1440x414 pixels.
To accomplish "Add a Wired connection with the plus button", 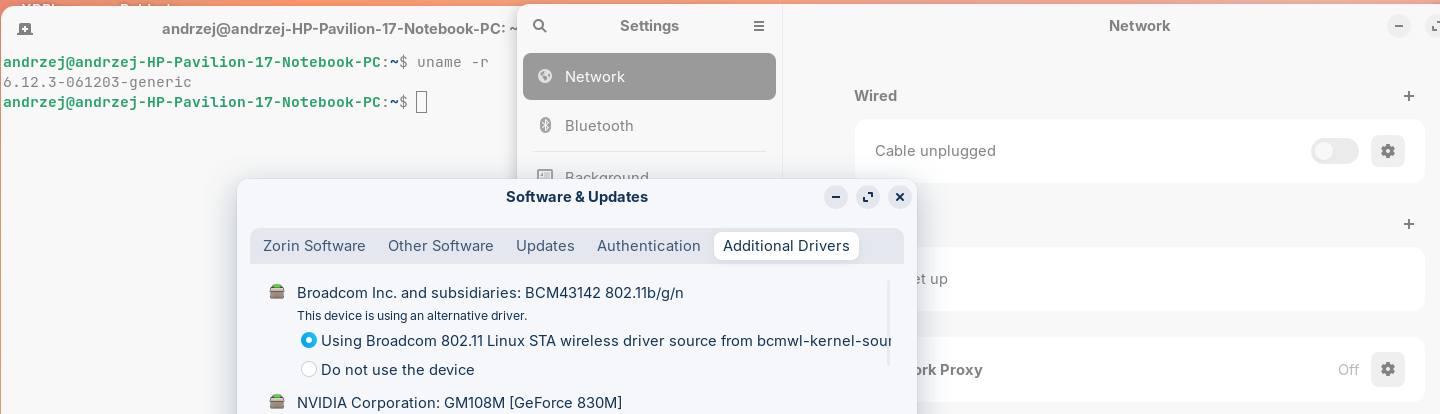I will pyautogui.click(x=1409, y=96).
